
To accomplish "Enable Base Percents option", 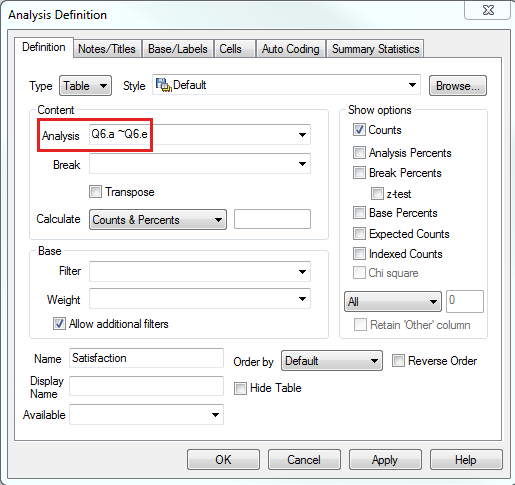I will point(359,213).
